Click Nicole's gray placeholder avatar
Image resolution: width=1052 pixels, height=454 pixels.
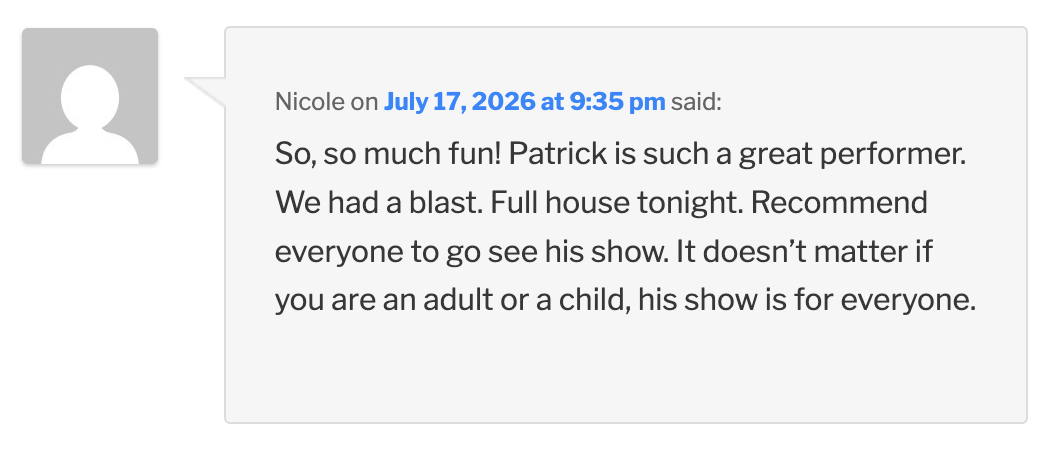pyautogui.click(x=90, y=96)
